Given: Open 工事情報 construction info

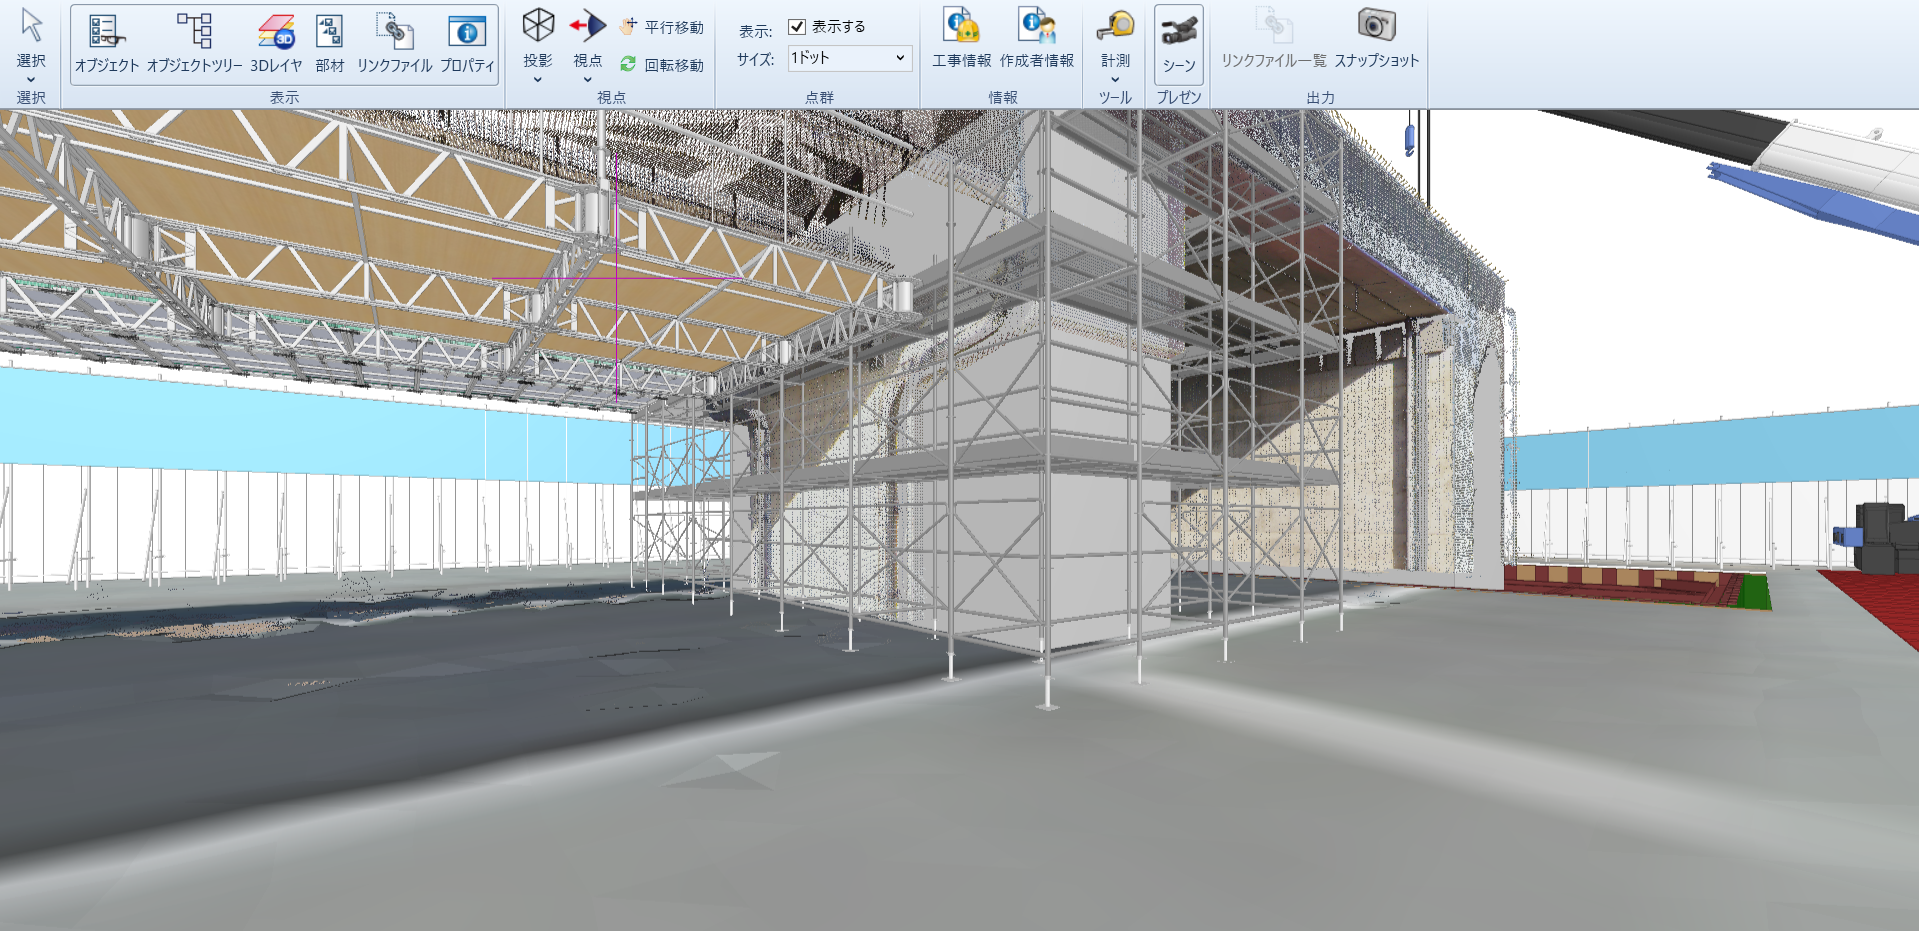Looking at the screenshot, I should pyautogui.click(x=961, y=40).
